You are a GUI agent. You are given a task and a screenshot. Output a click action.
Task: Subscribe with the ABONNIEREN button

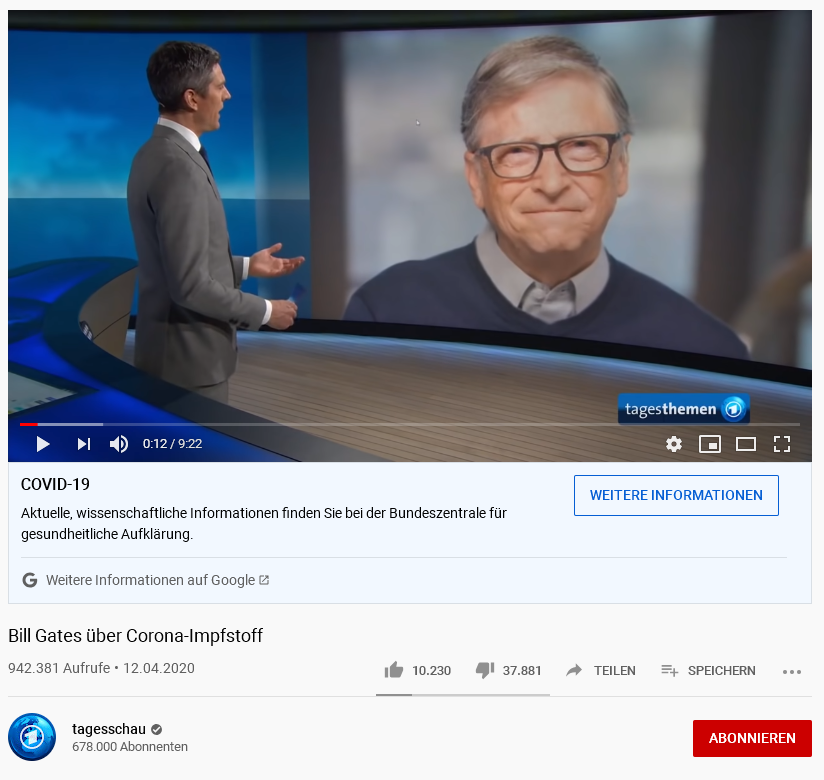[752, 738]
